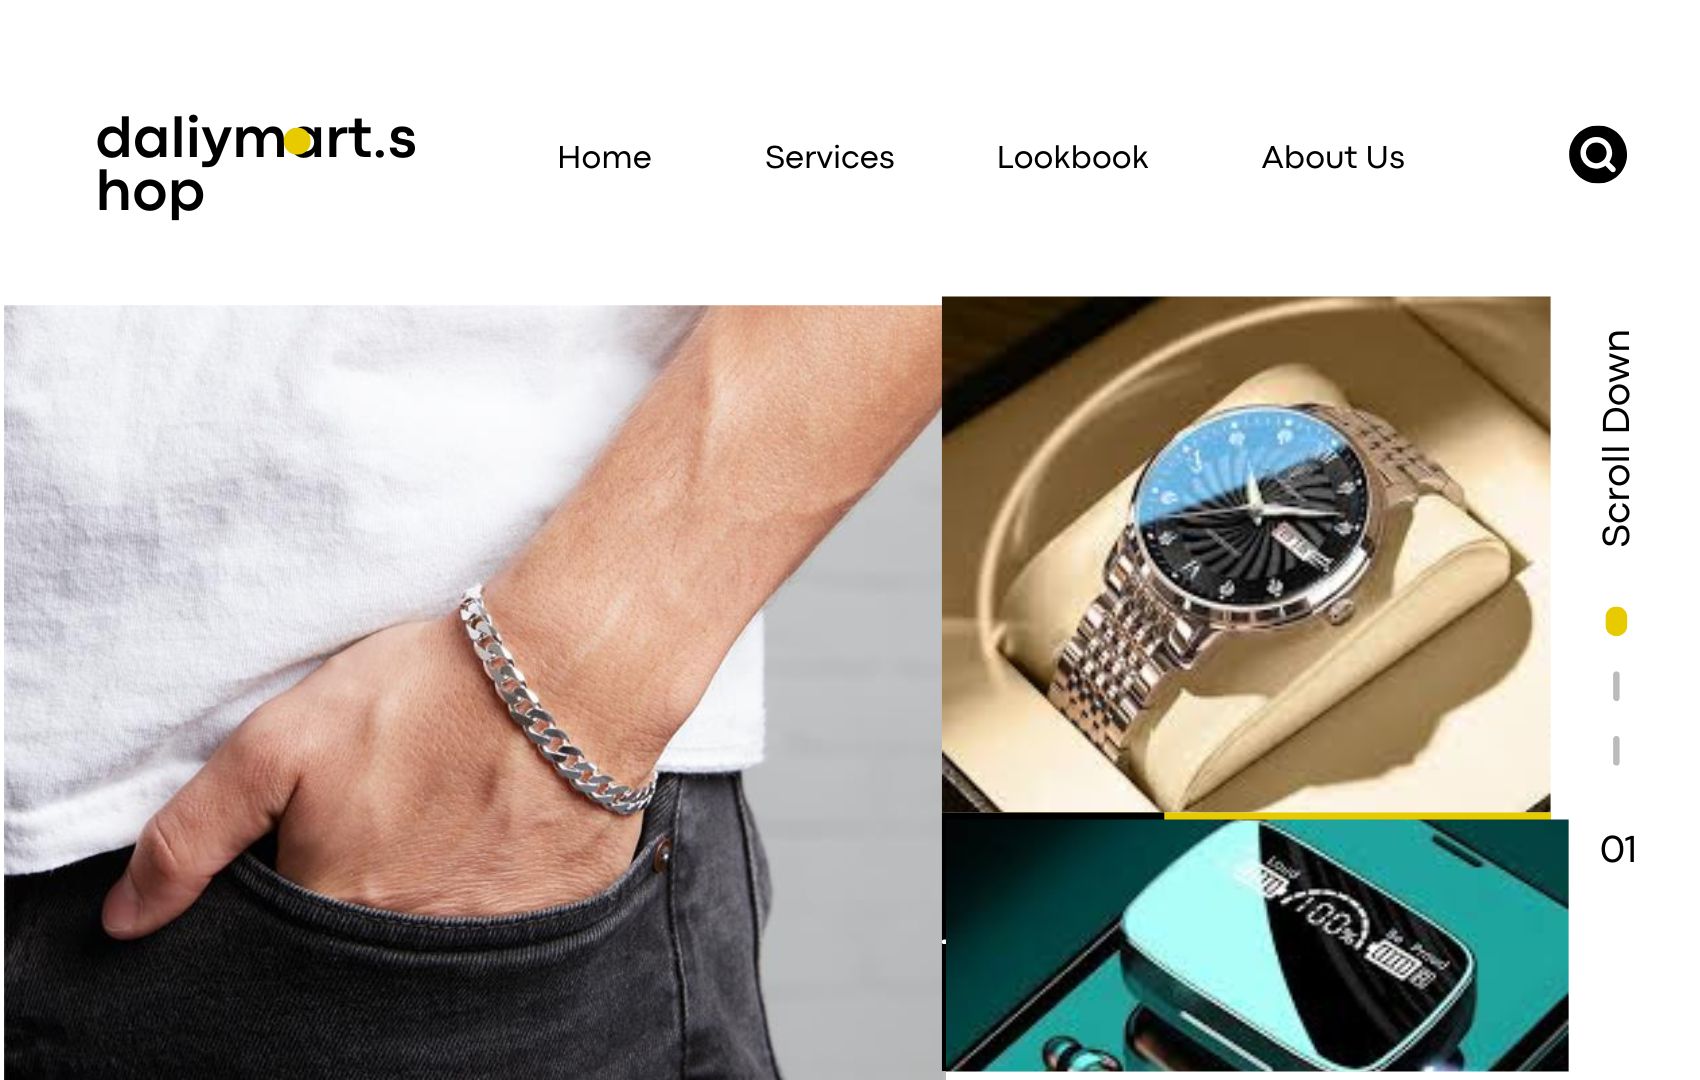Click the 01 slide counter

tap(1618, 849)
